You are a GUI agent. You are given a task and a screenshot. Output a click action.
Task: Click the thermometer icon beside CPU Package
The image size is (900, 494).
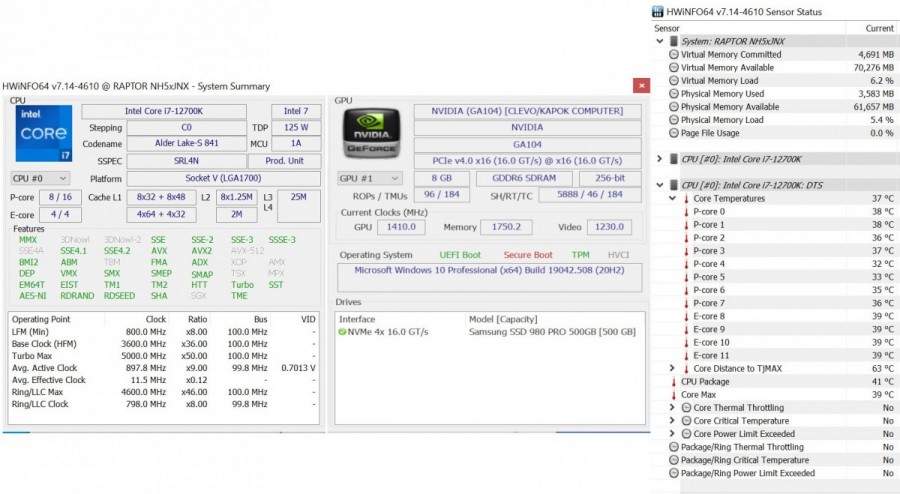coord(674,382)
